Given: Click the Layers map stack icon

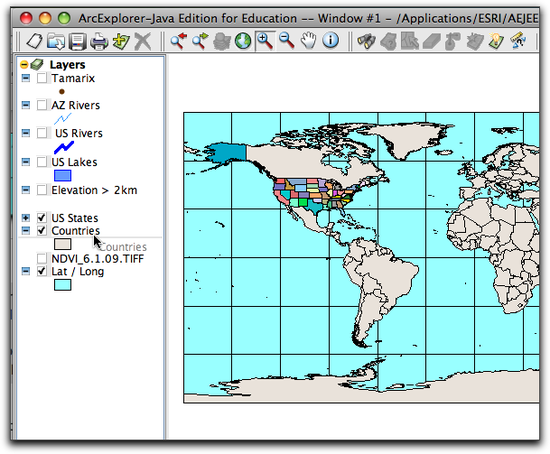Looking at the screenshot, I should point(37,65).
